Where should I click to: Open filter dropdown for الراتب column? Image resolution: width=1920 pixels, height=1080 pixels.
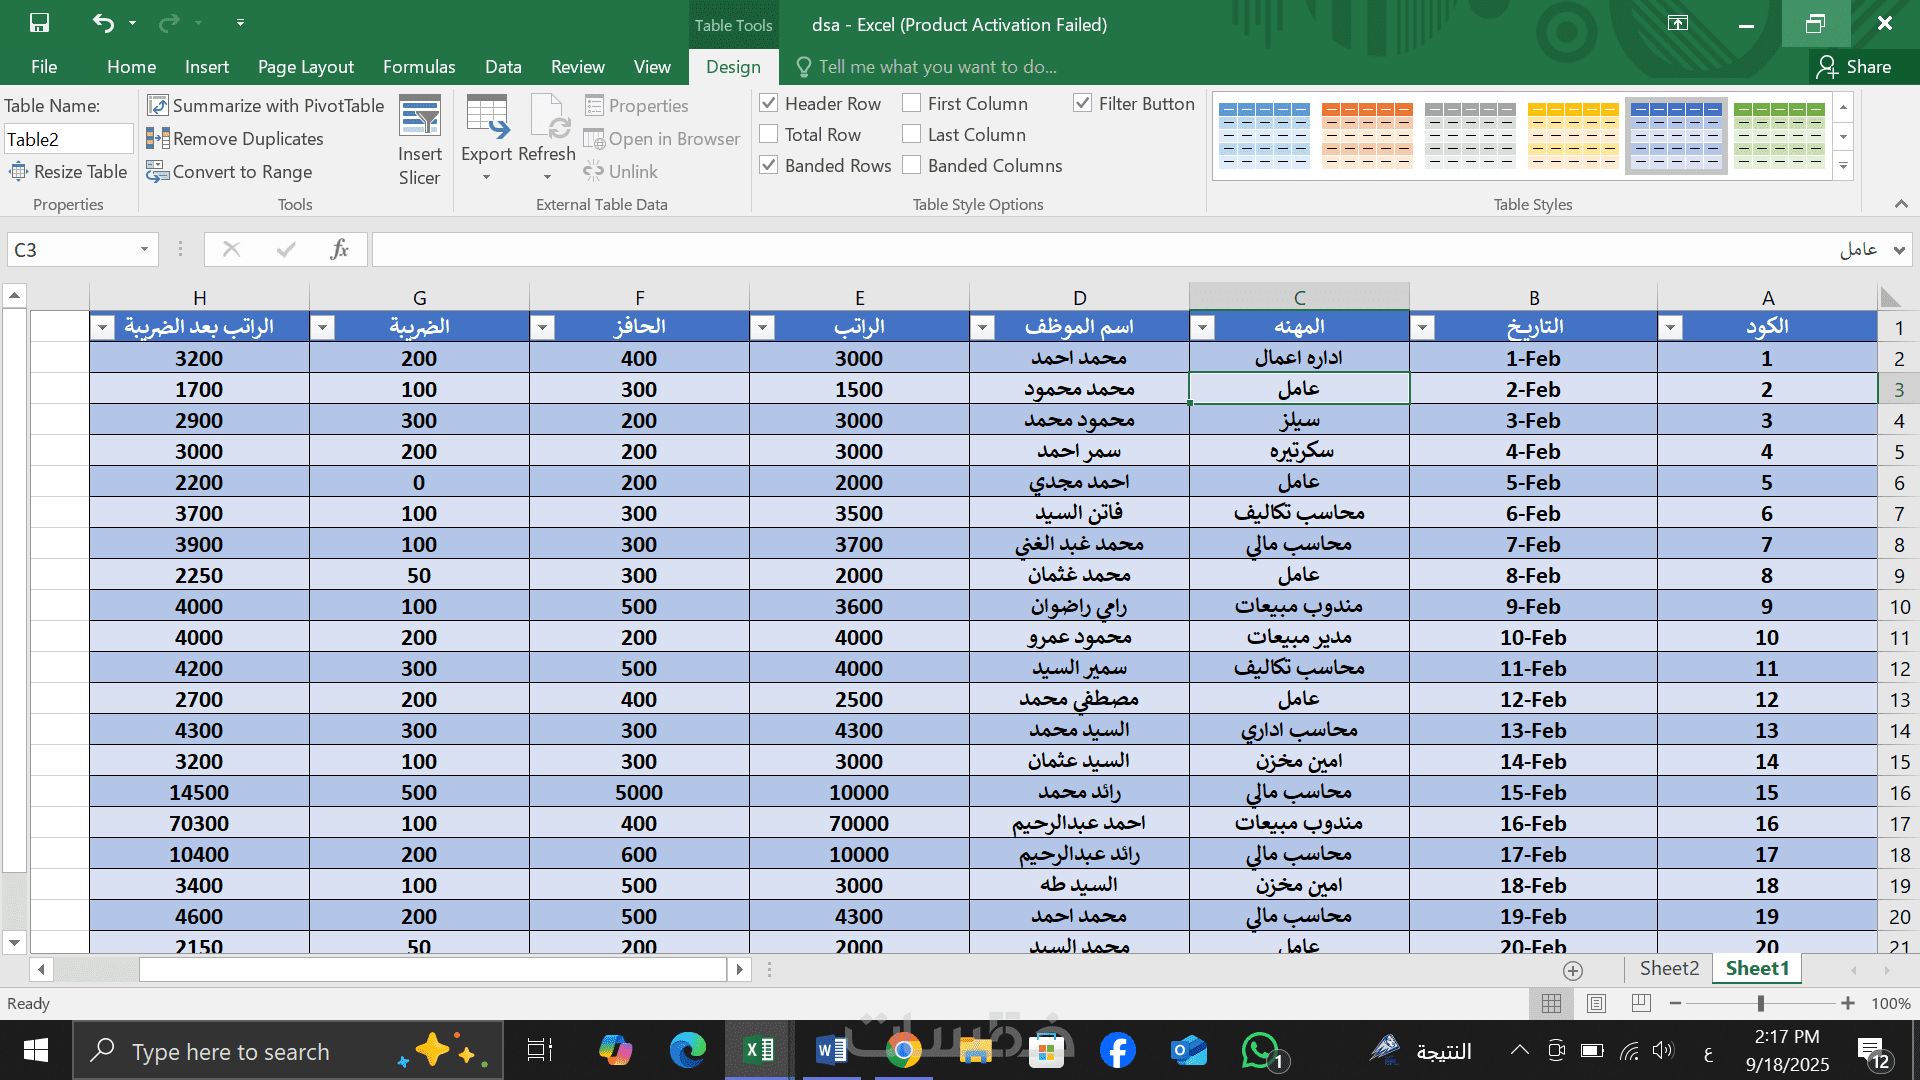pyautogui.click(x=762, y=327)
